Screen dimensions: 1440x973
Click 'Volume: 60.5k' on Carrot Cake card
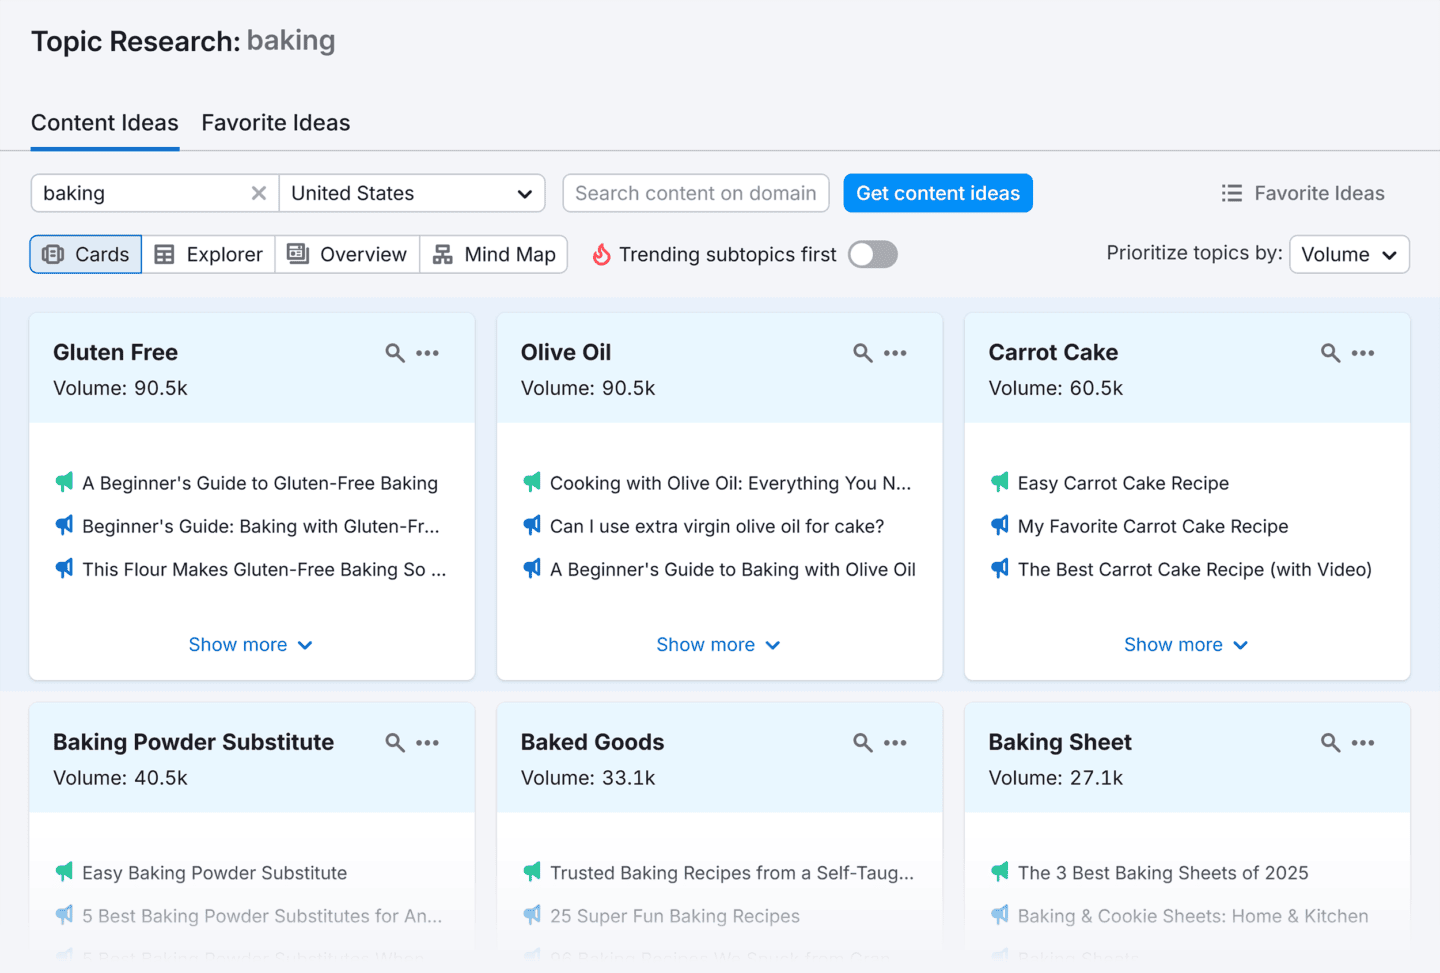(1056, 388)
